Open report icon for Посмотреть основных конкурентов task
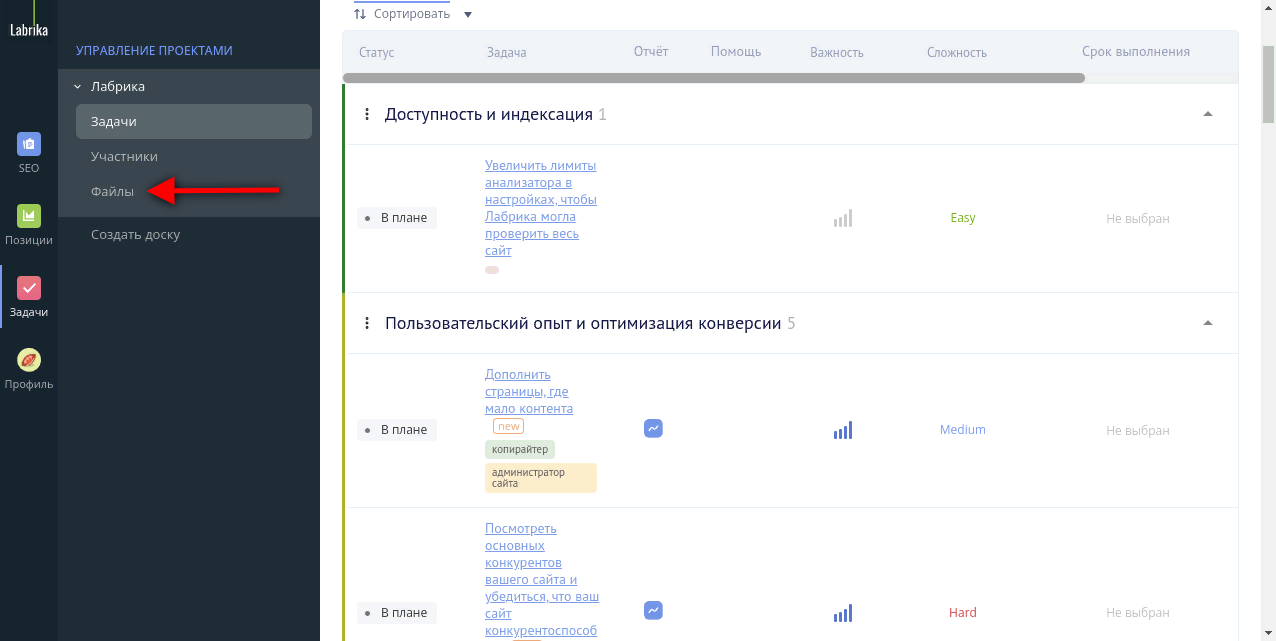 coord(653,610)
